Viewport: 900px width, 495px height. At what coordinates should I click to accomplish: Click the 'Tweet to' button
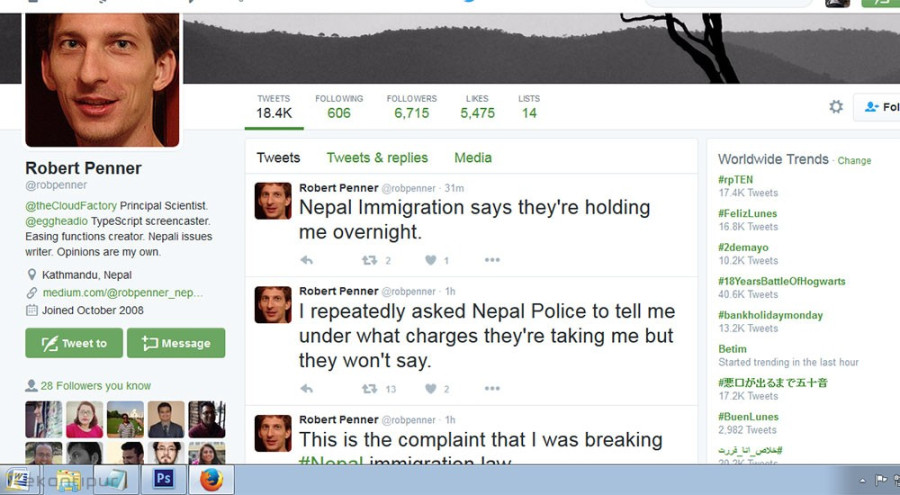coord(74,343)
